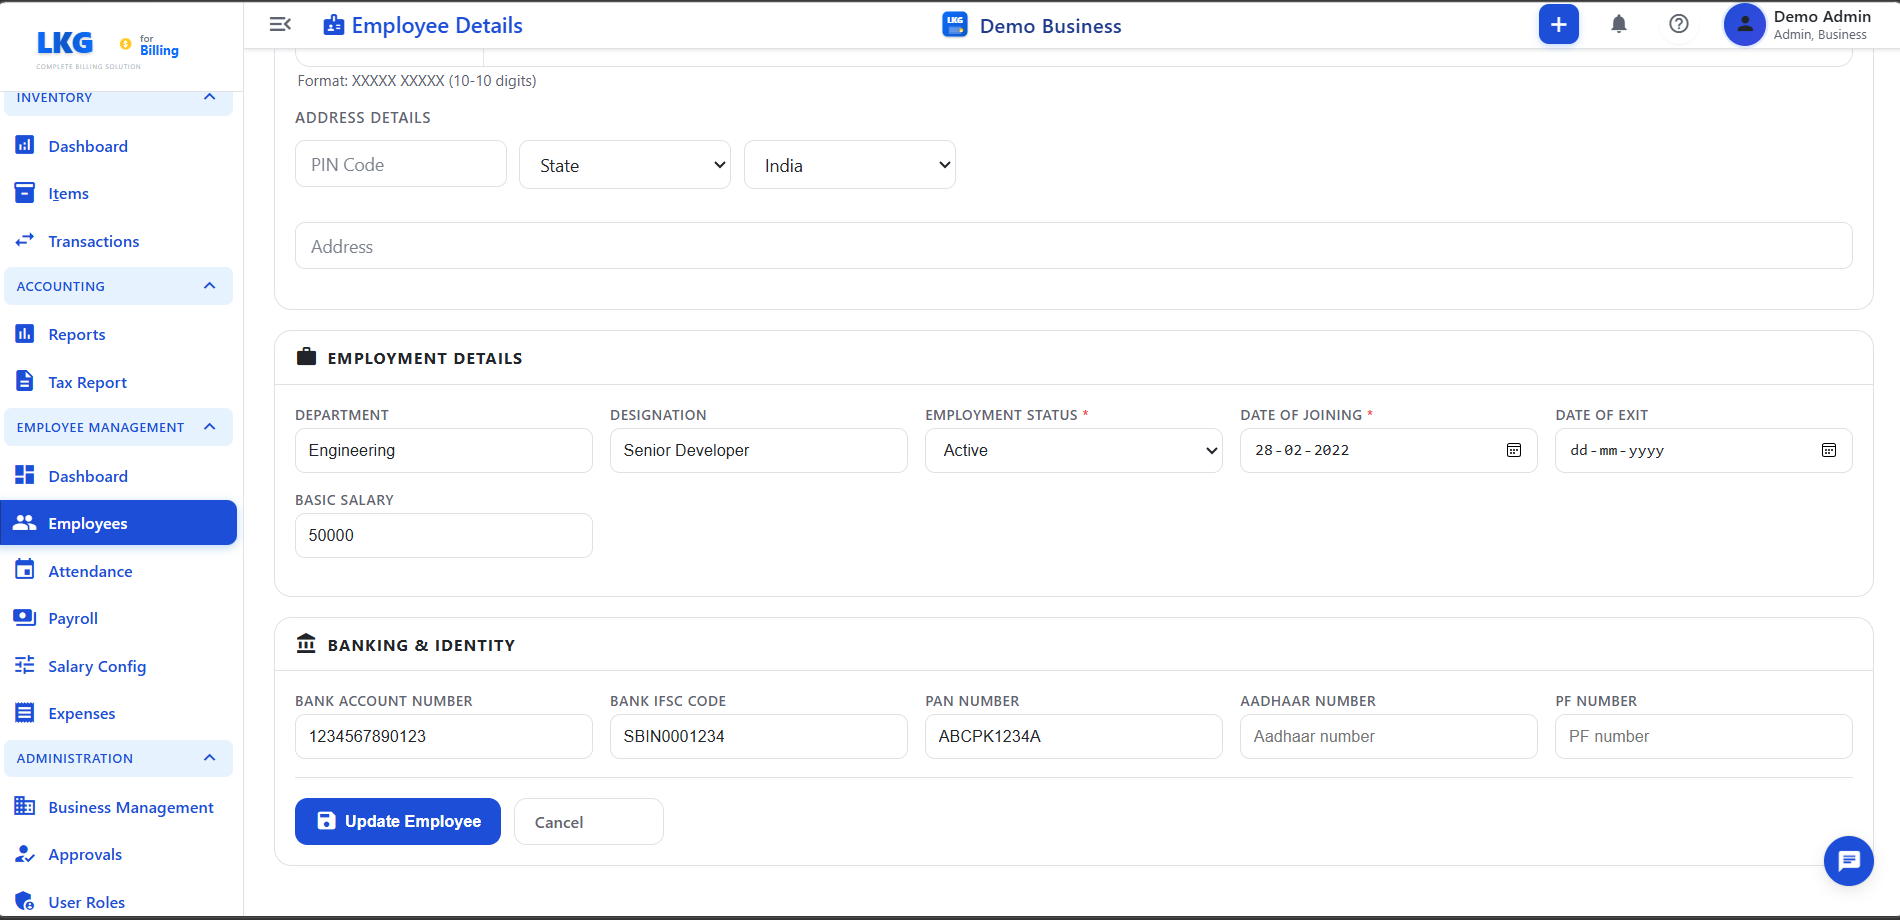Click the Salary Config sliders icon

(25, 665)
